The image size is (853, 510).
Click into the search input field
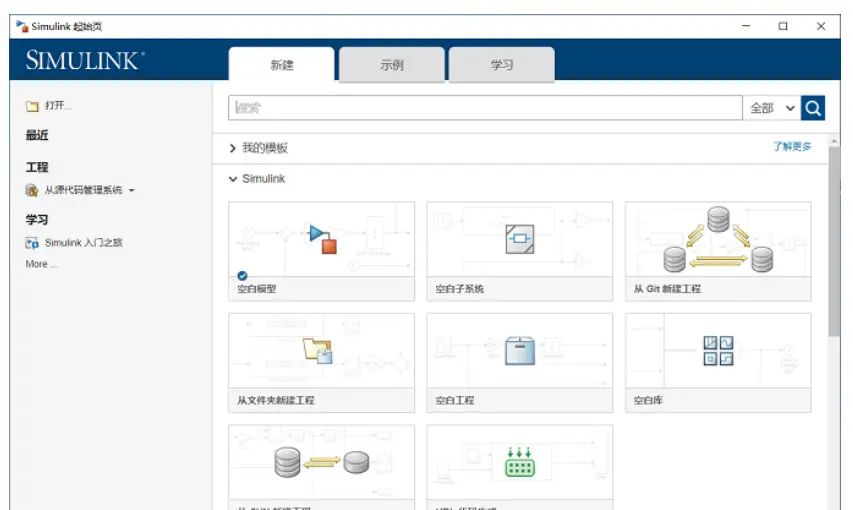pos(485,108)
